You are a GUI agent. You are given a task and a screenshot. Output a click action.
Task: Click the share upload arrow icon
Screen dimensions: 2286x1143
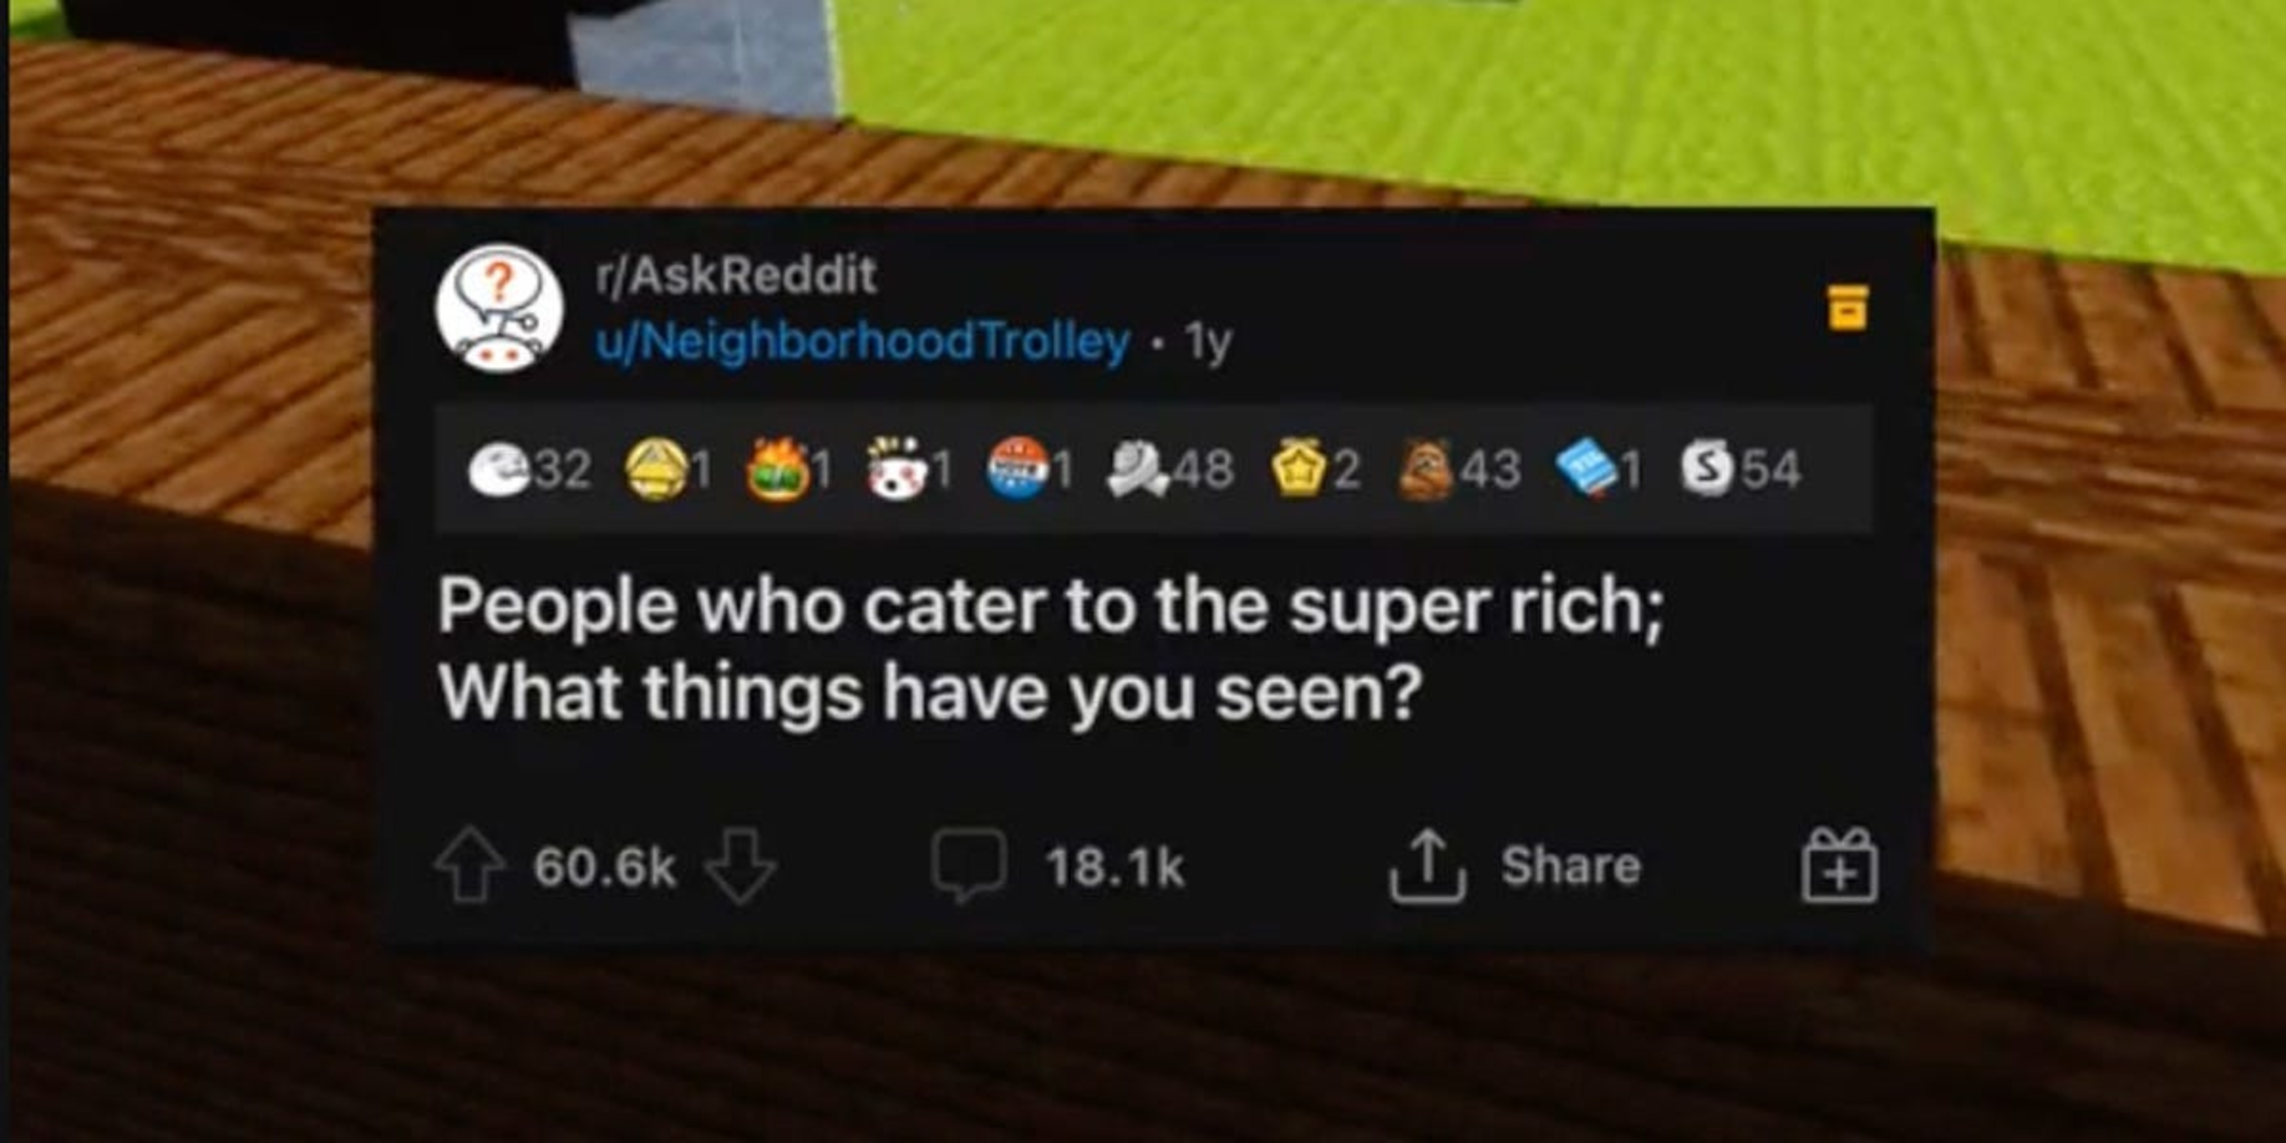1427,866
